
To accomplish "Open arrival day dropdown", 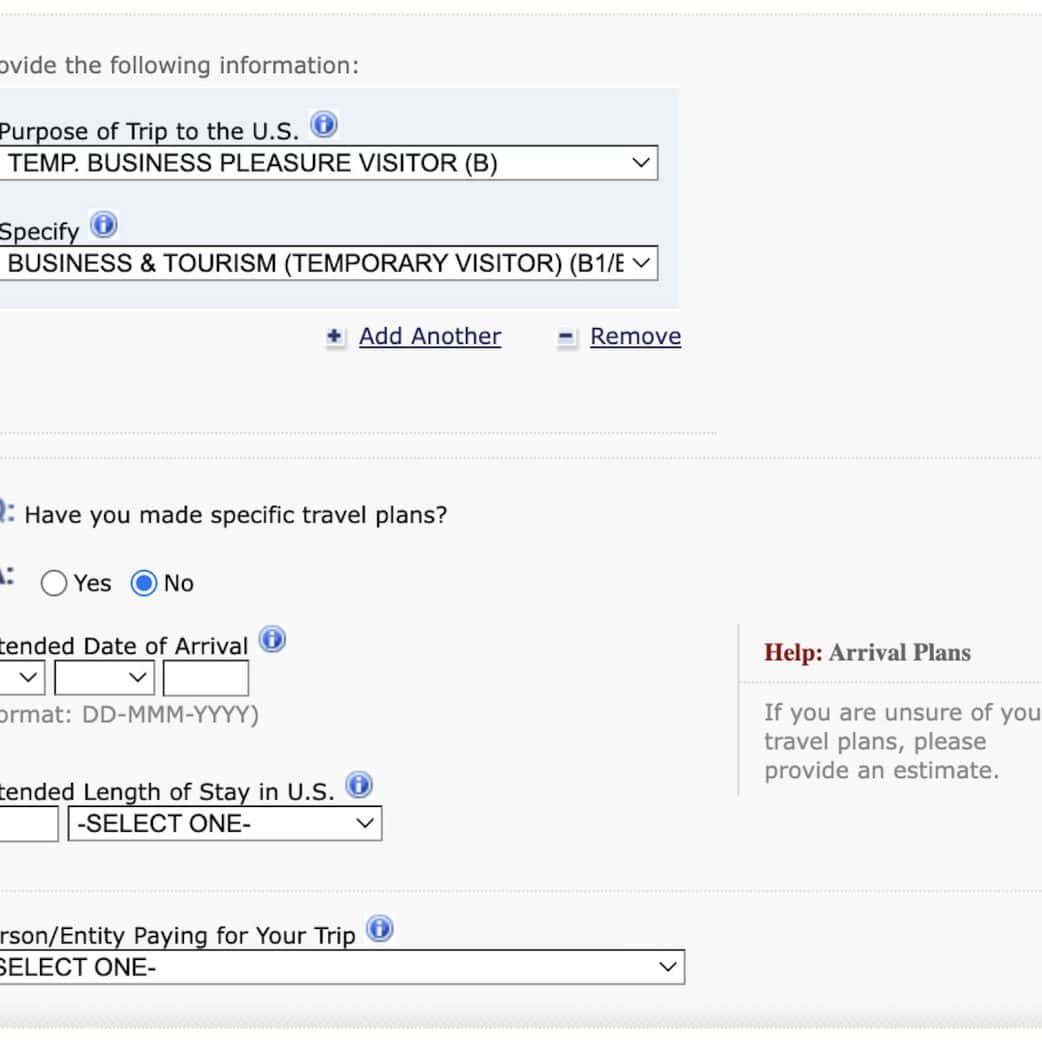I will click(22, 679).
